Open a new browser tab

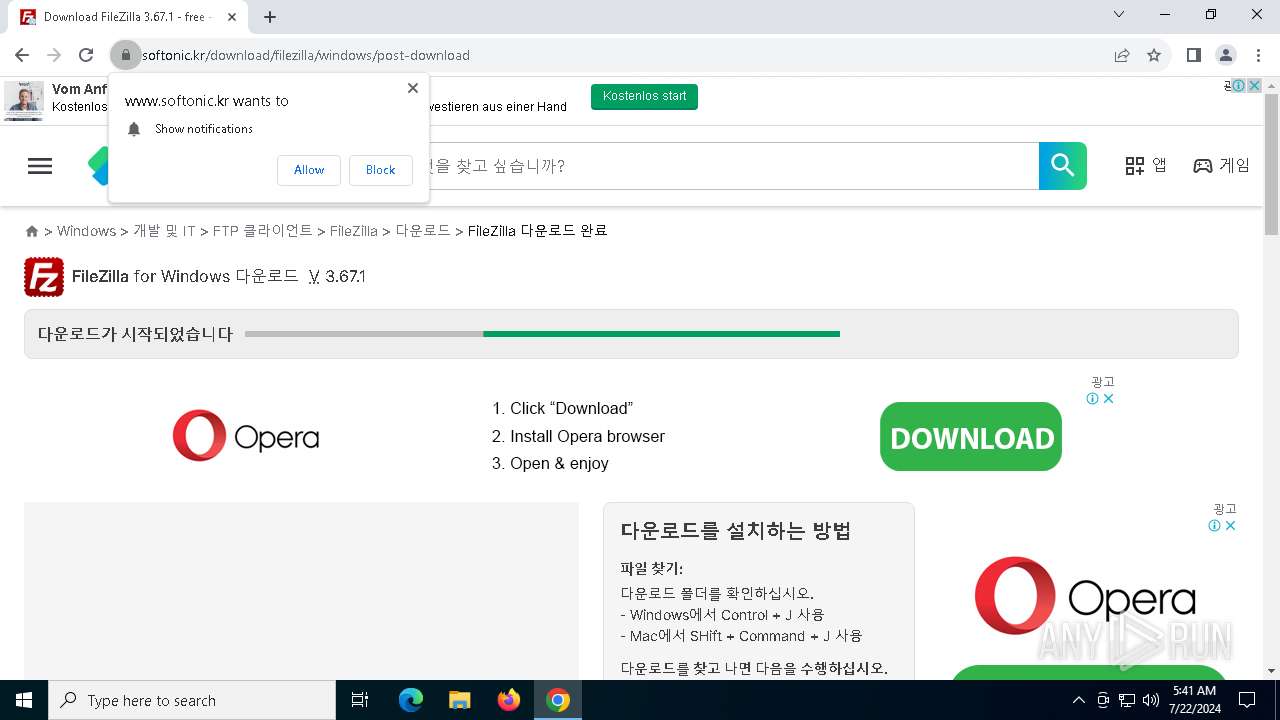[270, 17]
